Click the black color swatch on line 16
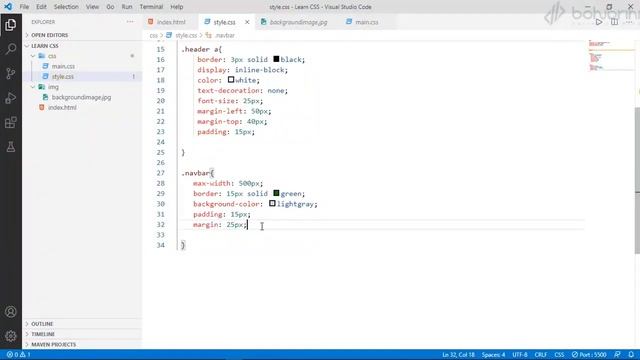The width and height of the screenshot is (640, 360). 276,59
